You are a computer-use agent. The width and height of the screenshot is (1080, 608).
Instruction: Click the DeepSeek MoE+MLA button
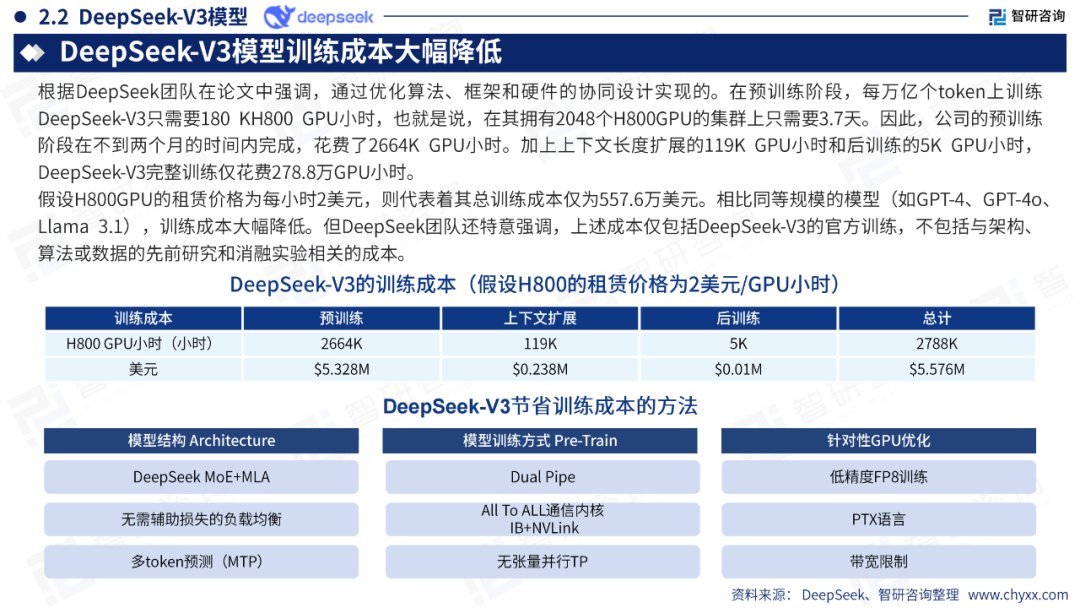[200, 477]
